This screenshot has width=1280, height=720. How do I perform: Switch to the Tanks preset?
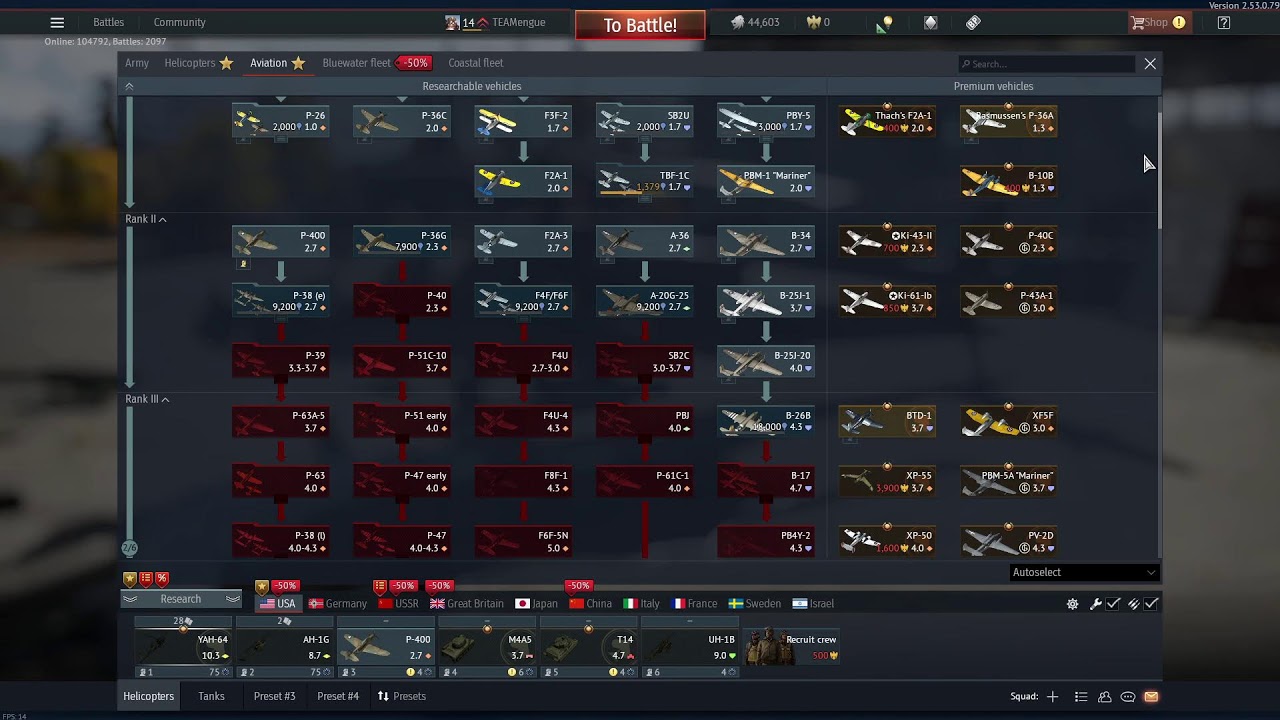point(211,696)
